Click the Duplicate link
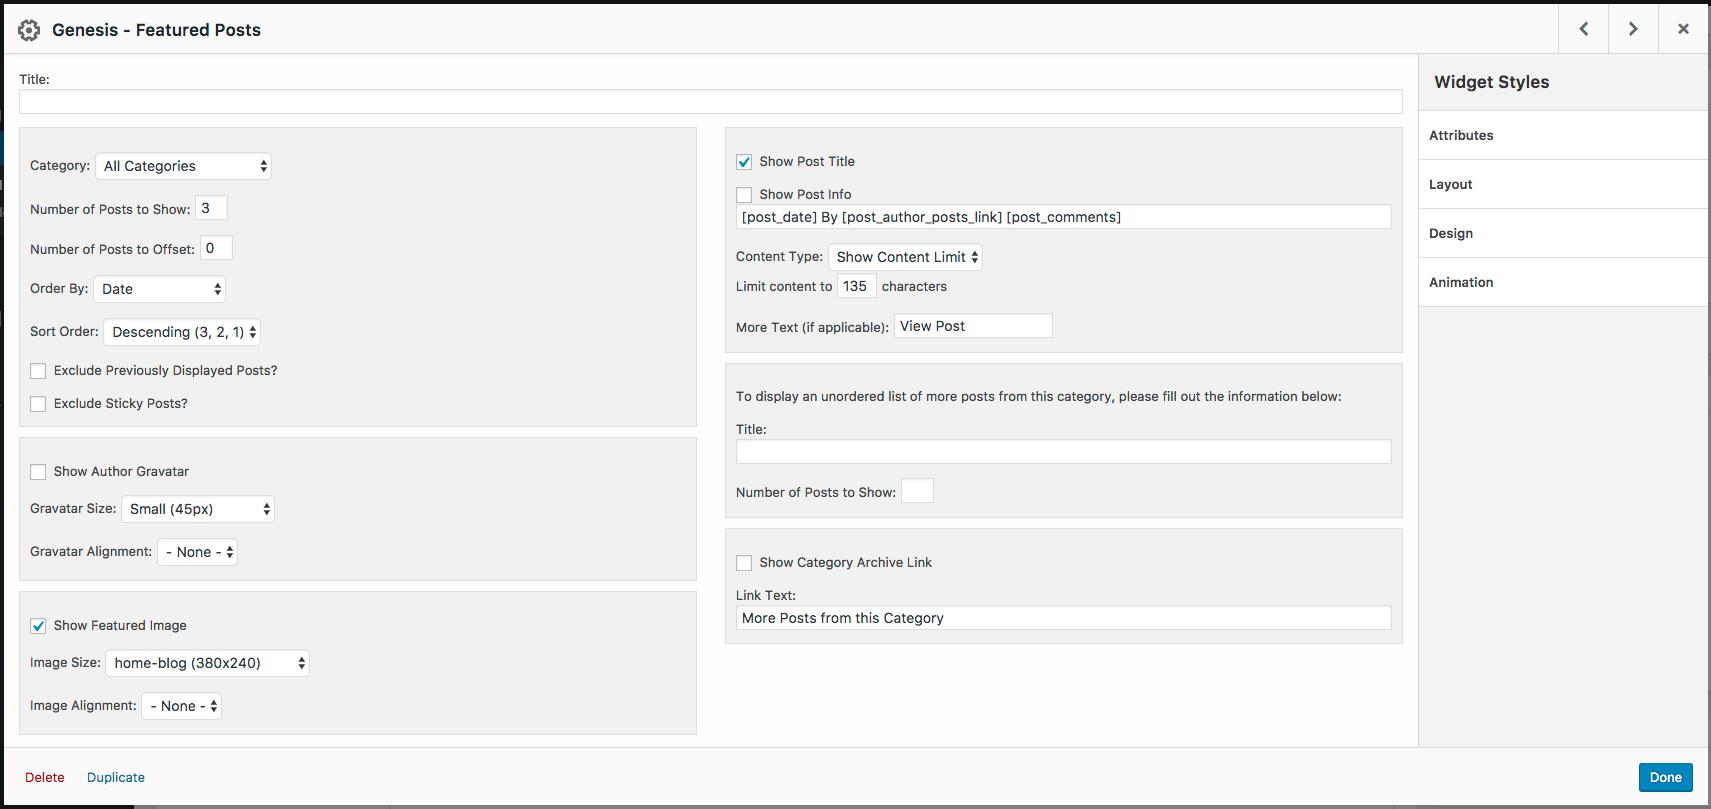 pos(116,777)
